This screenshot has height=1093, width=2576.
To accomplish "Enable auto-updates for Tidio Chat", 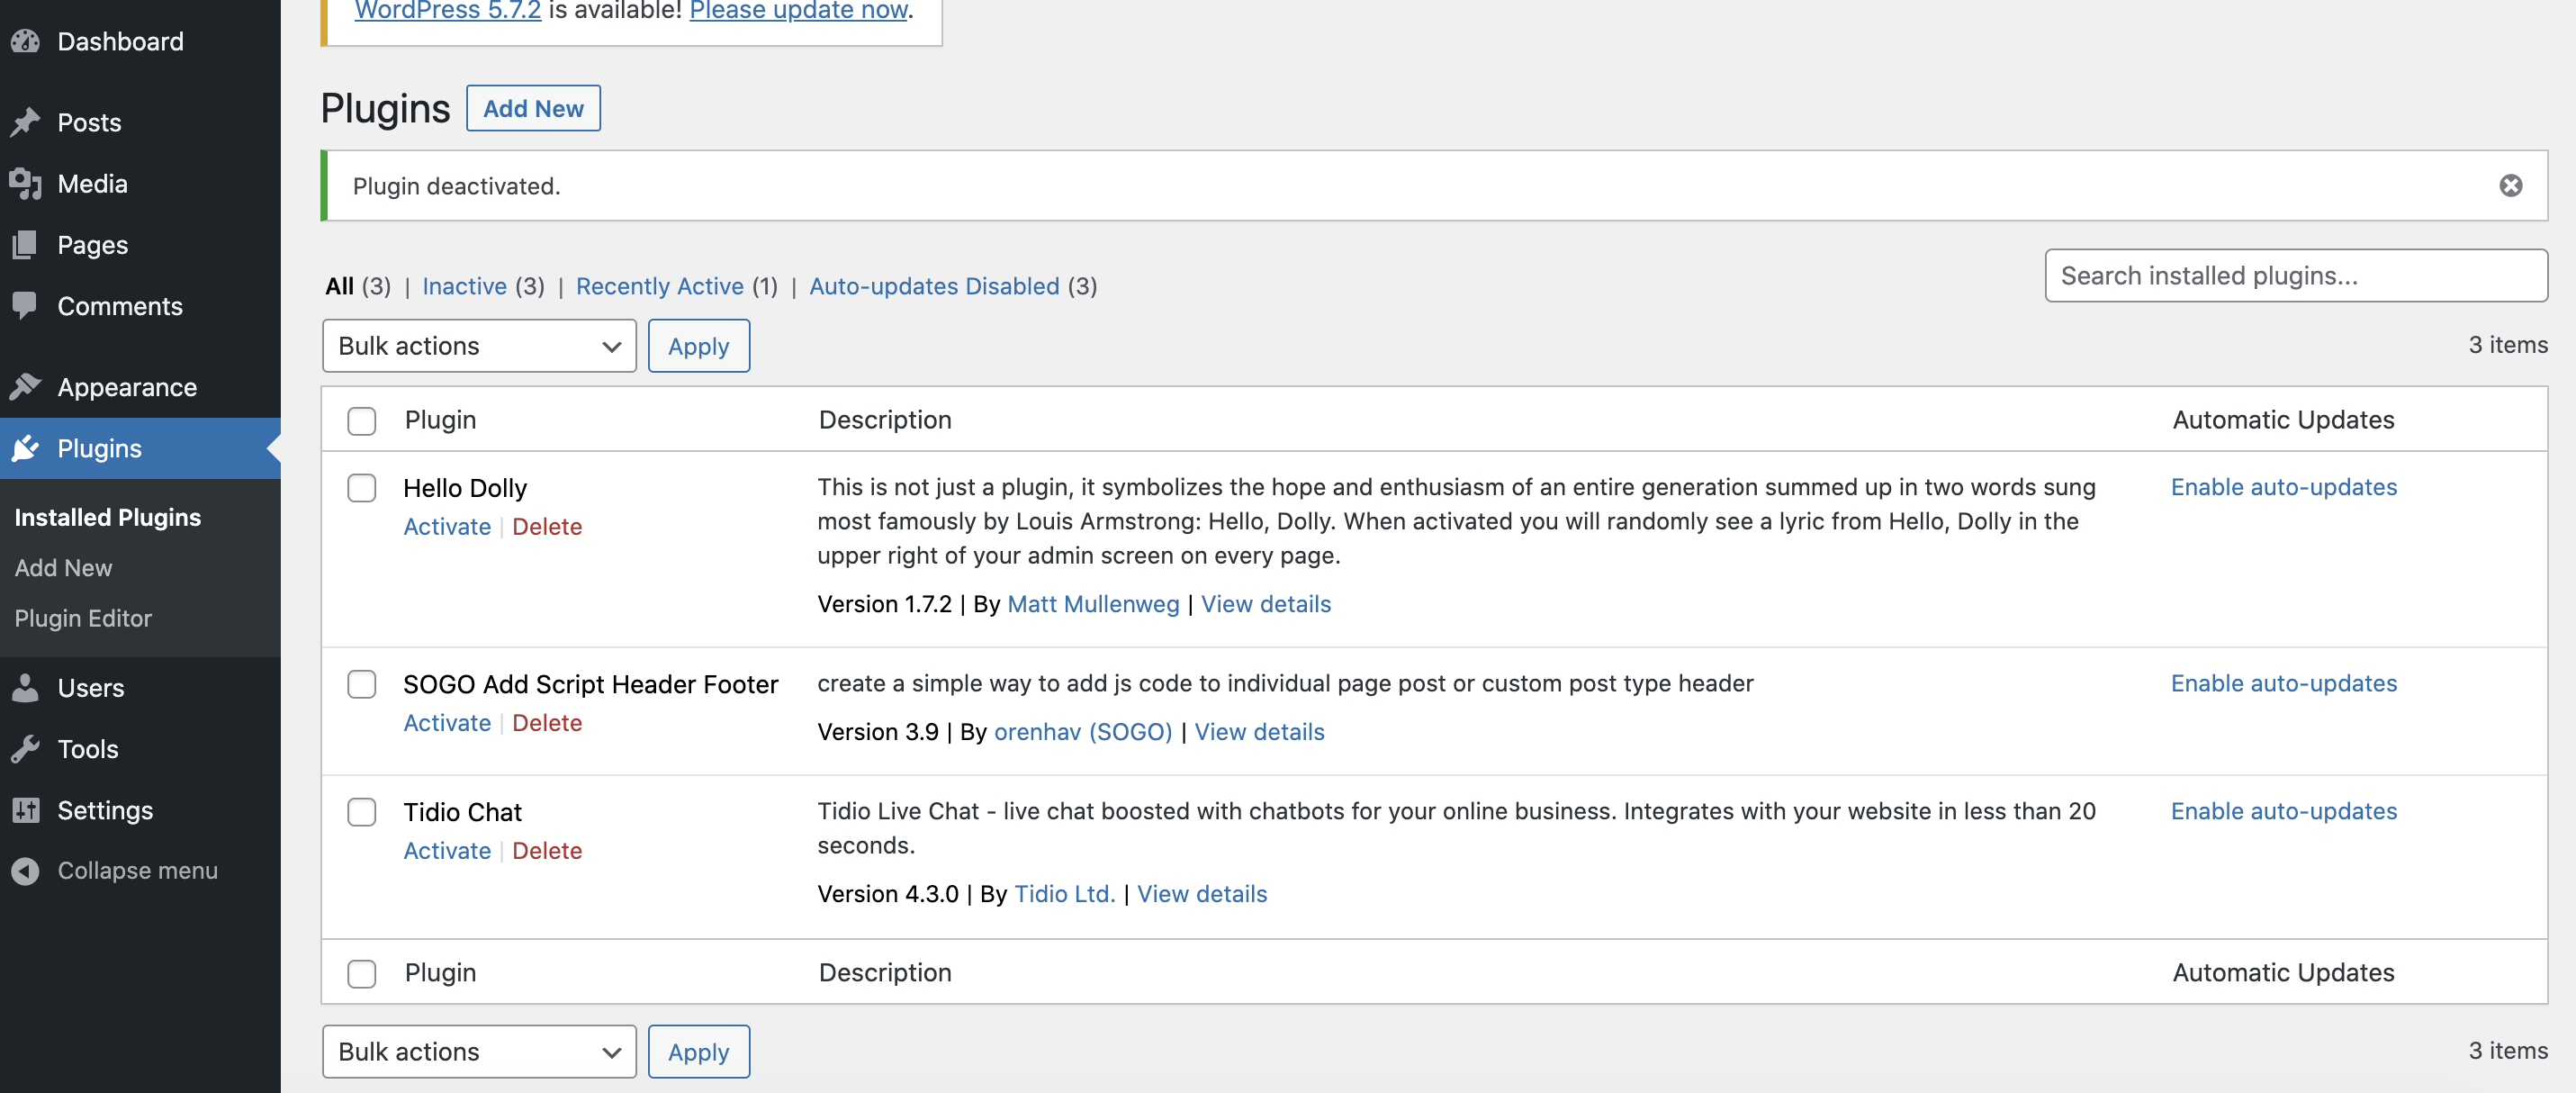I will [x=2283, y=811].
